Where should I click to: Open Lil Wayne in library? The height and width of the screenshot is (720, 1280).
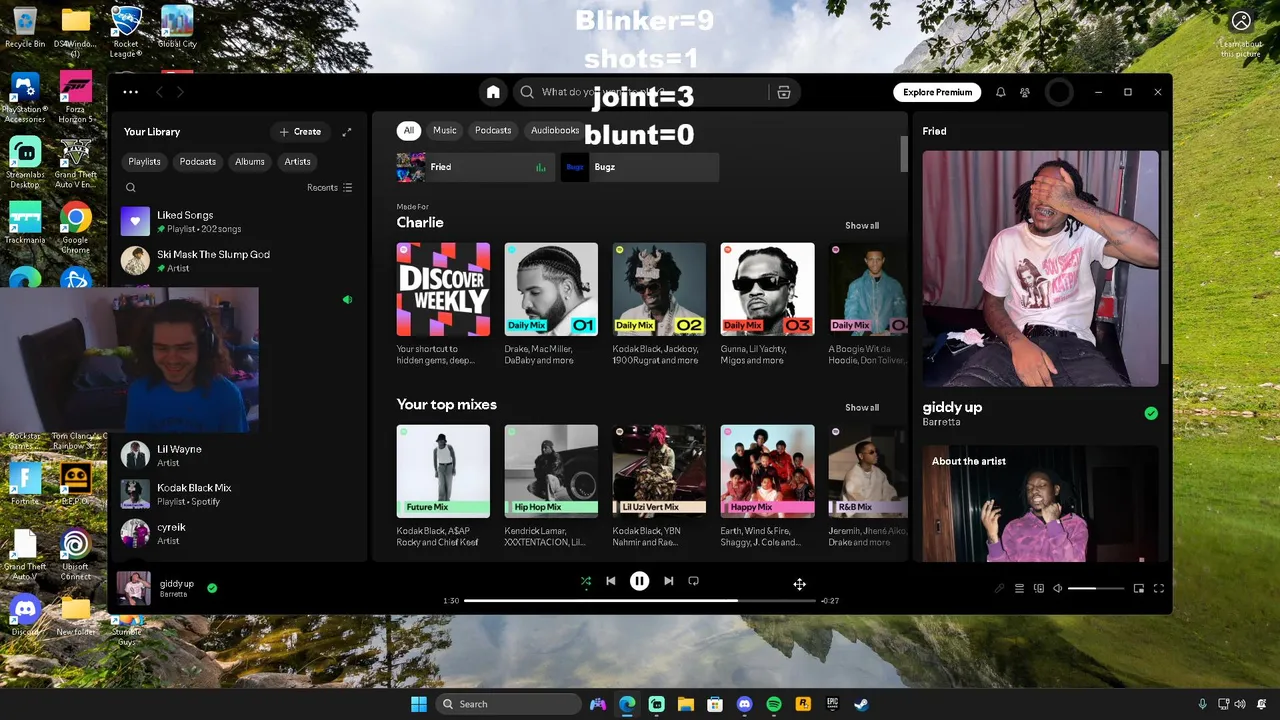tap(237, 456)
